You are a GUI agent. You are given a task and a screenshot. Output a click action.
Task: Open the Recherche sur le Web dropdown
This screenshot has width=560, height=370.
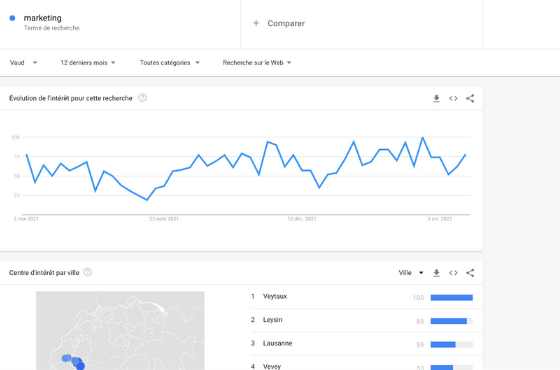(257, 62)
